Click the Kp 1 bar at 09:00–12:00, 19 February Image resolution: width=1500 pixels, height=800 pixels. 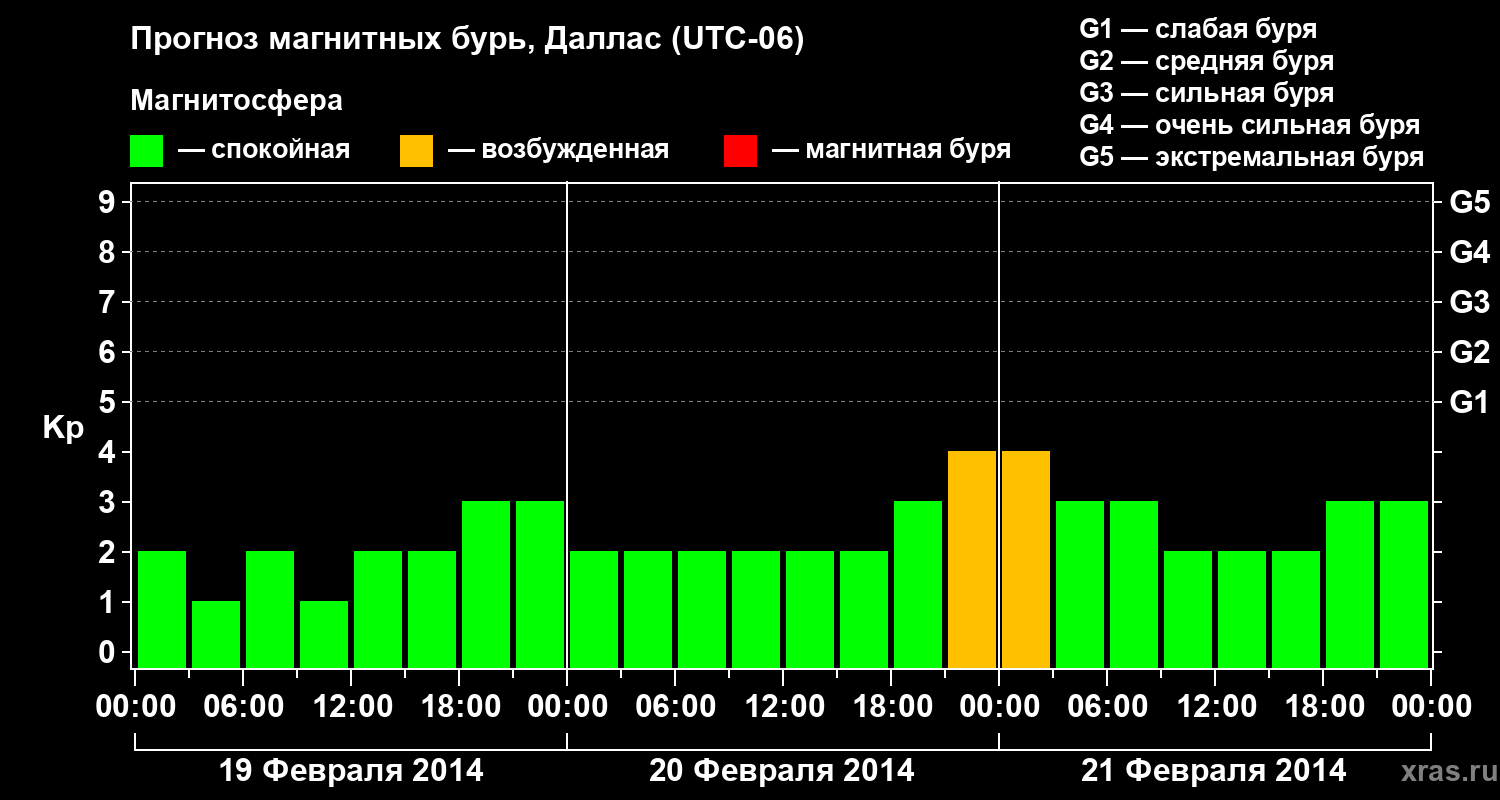(324, 634)
